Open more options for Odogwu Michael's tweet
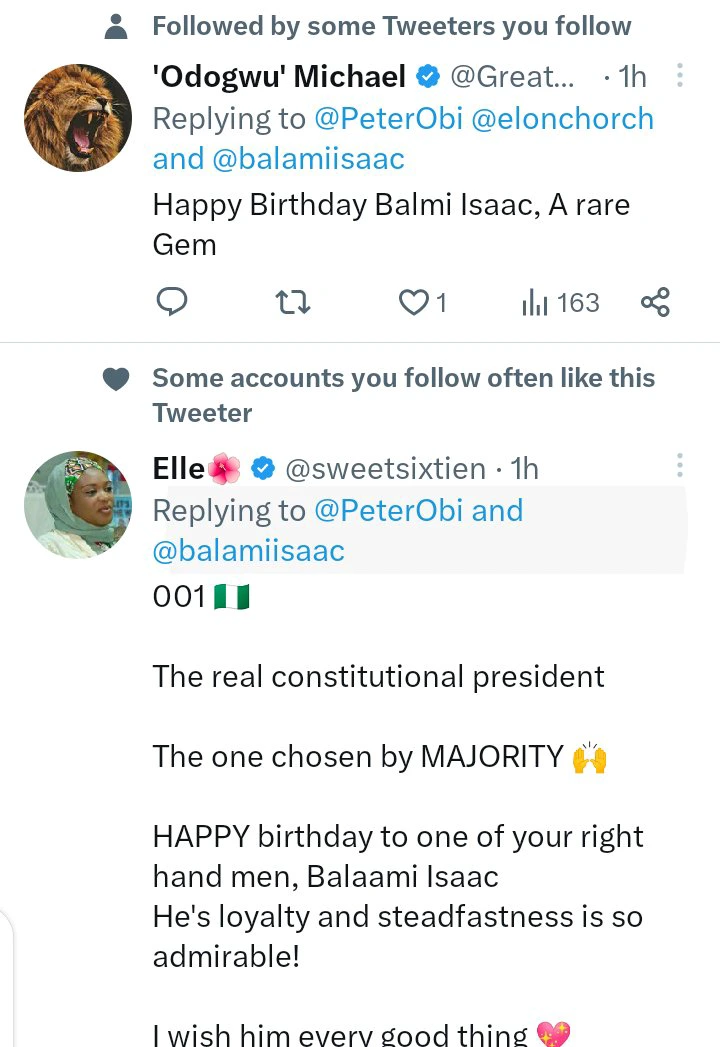 point(679,75)
